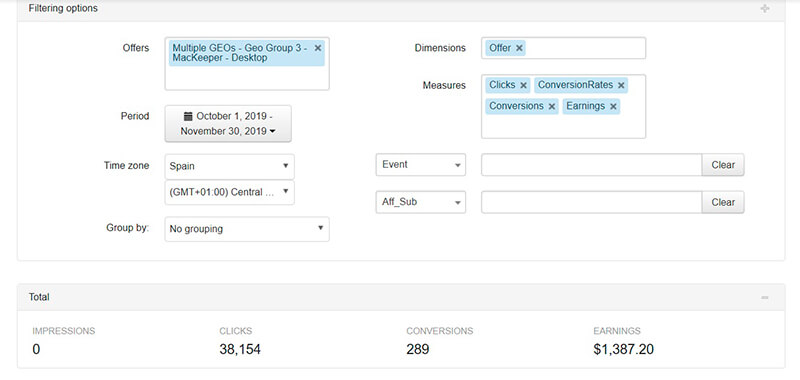Click the ConversionRates measure tag label

576,85
